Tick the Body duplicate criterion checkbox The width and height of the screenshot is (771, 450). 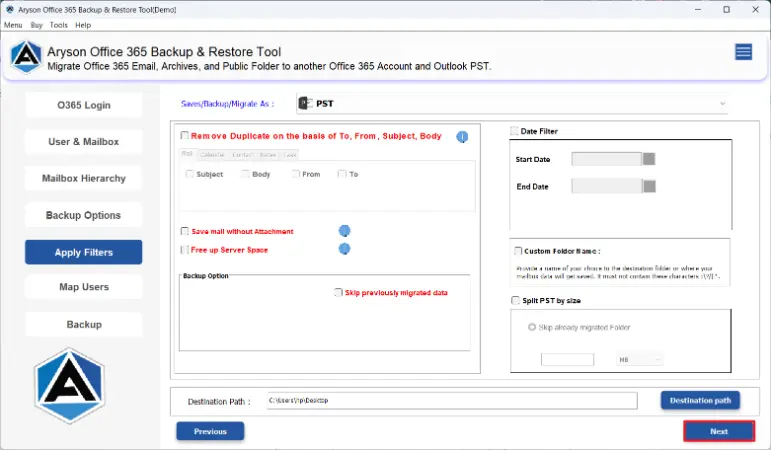pyautogui.click(x=245, y=174)
